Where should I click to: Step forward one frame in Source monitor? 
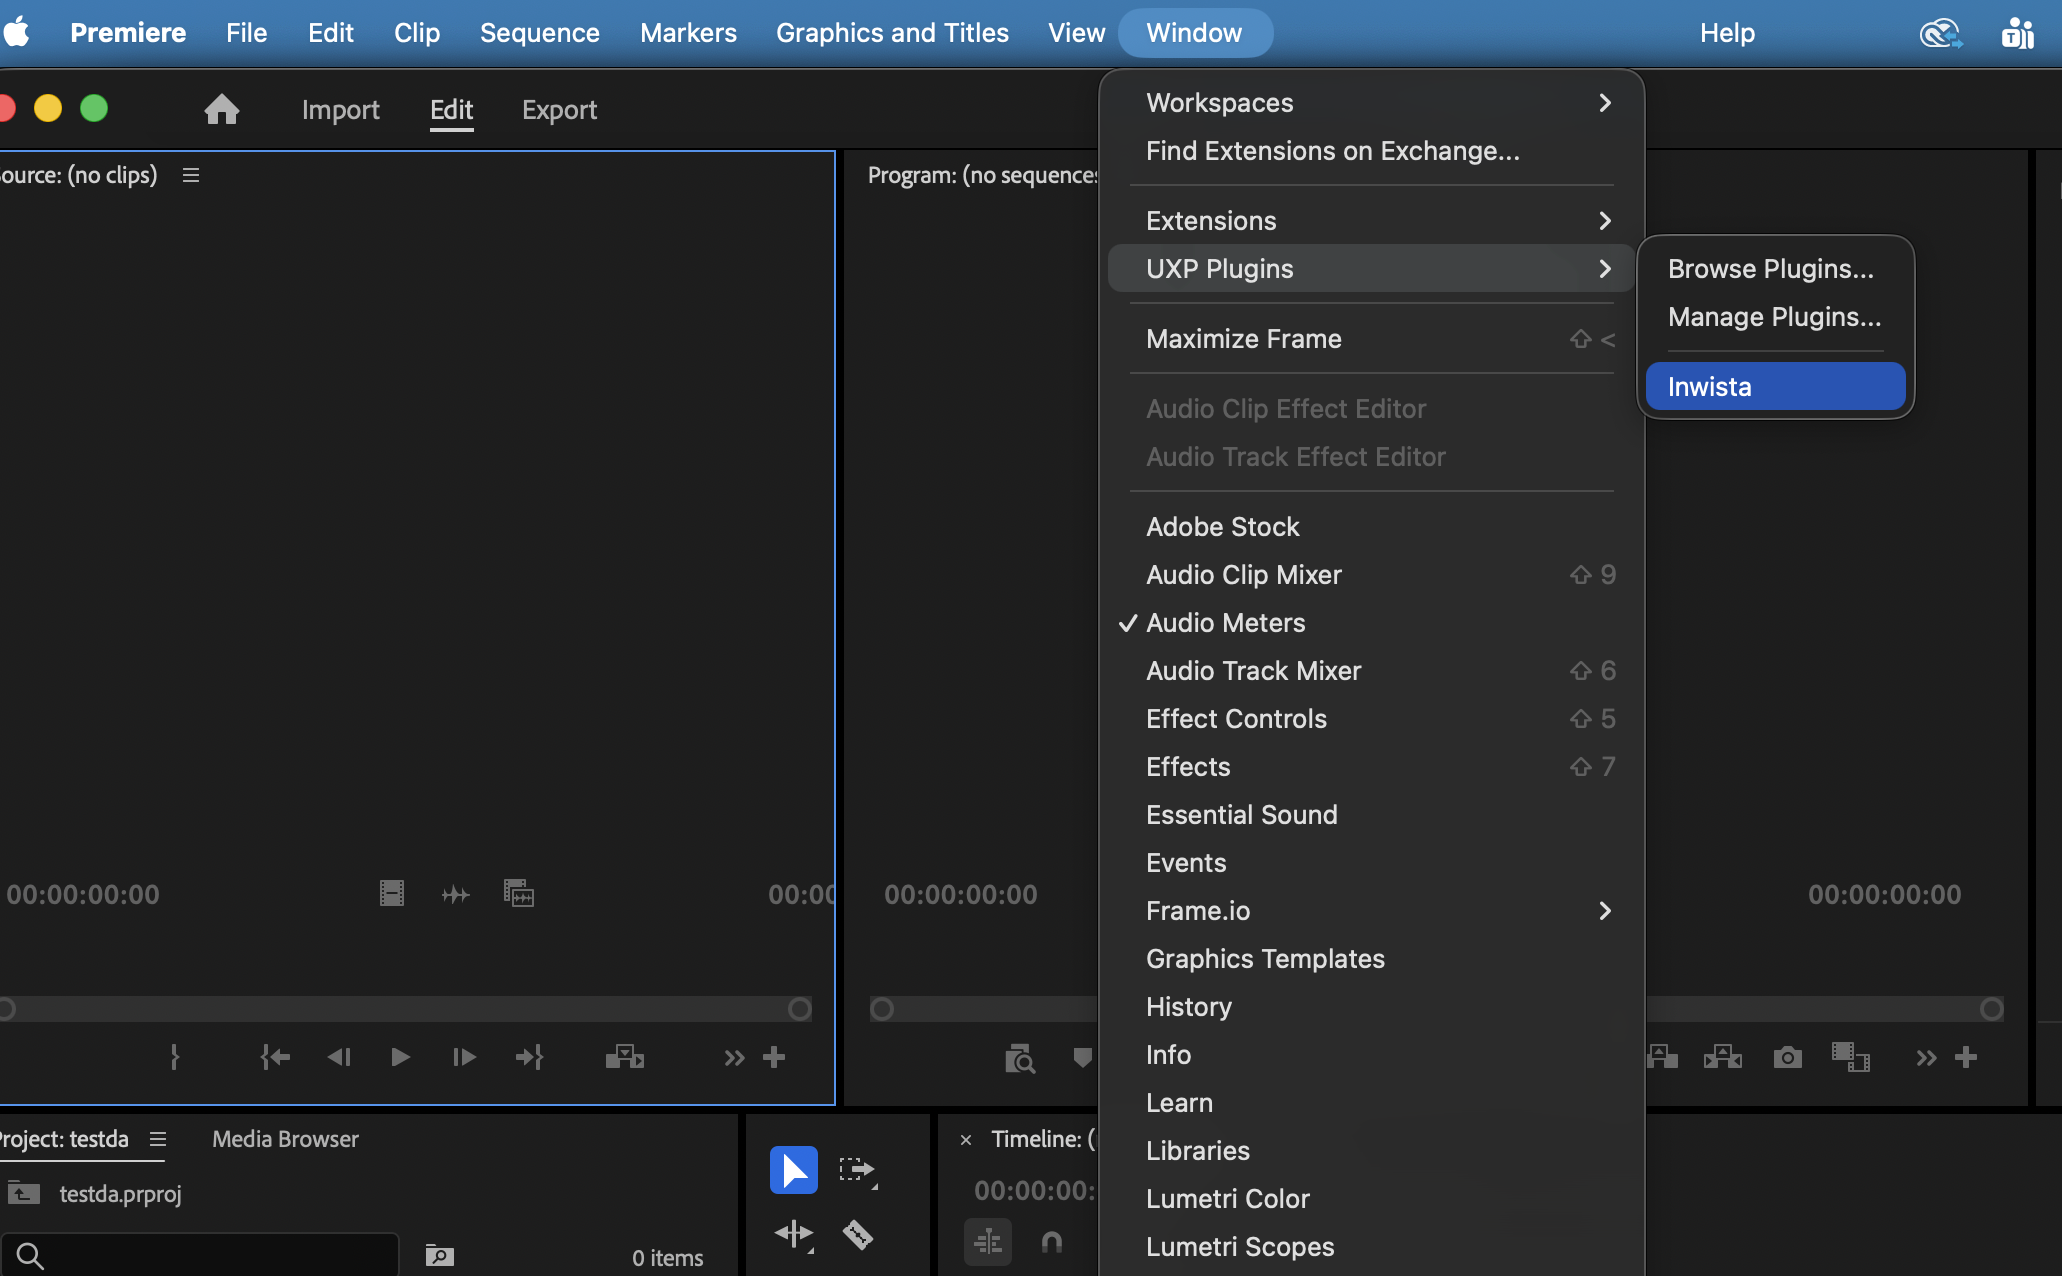point(464,1057)
